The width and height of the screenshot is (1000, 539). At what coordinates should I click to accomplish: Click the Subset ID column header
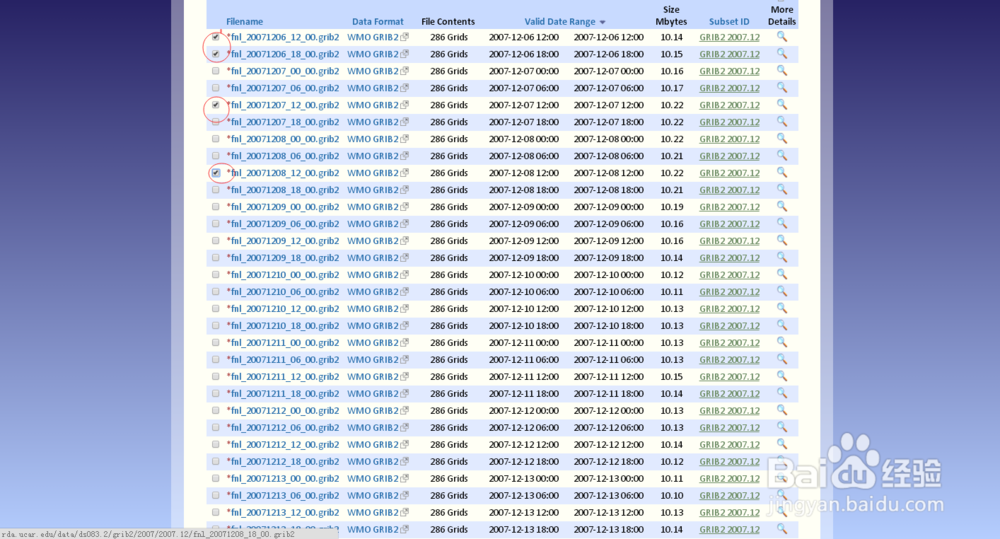coord(729,22)
